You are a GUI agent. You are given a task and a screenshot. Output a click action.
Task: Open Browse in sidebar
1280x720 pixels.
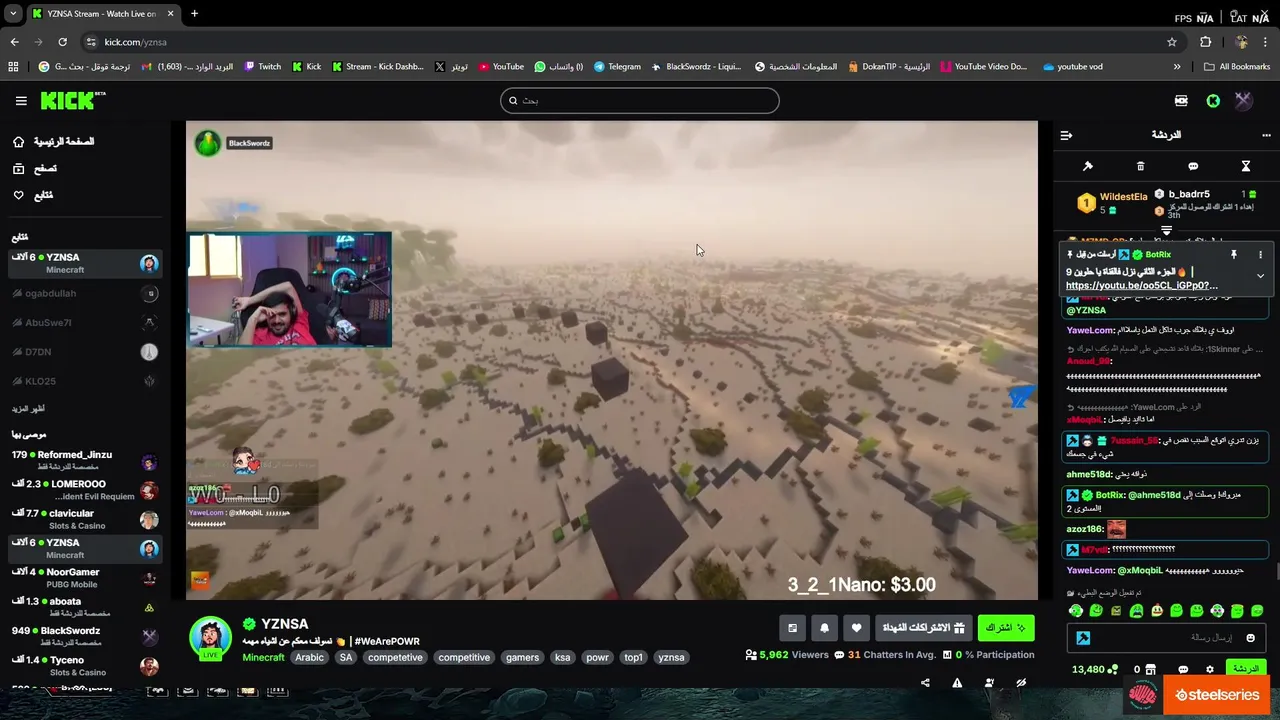coord(34,168)
